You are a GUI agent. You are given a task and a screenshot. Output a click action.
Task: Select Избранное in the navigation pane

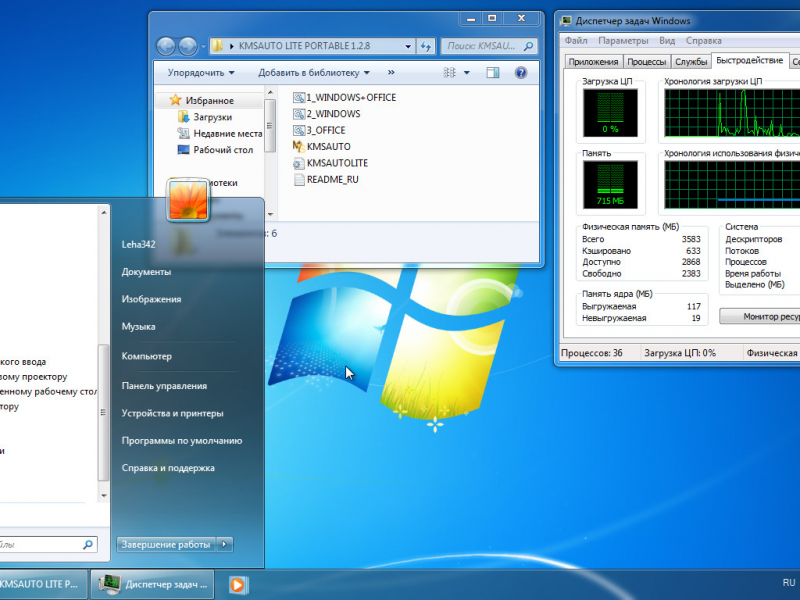202,101
